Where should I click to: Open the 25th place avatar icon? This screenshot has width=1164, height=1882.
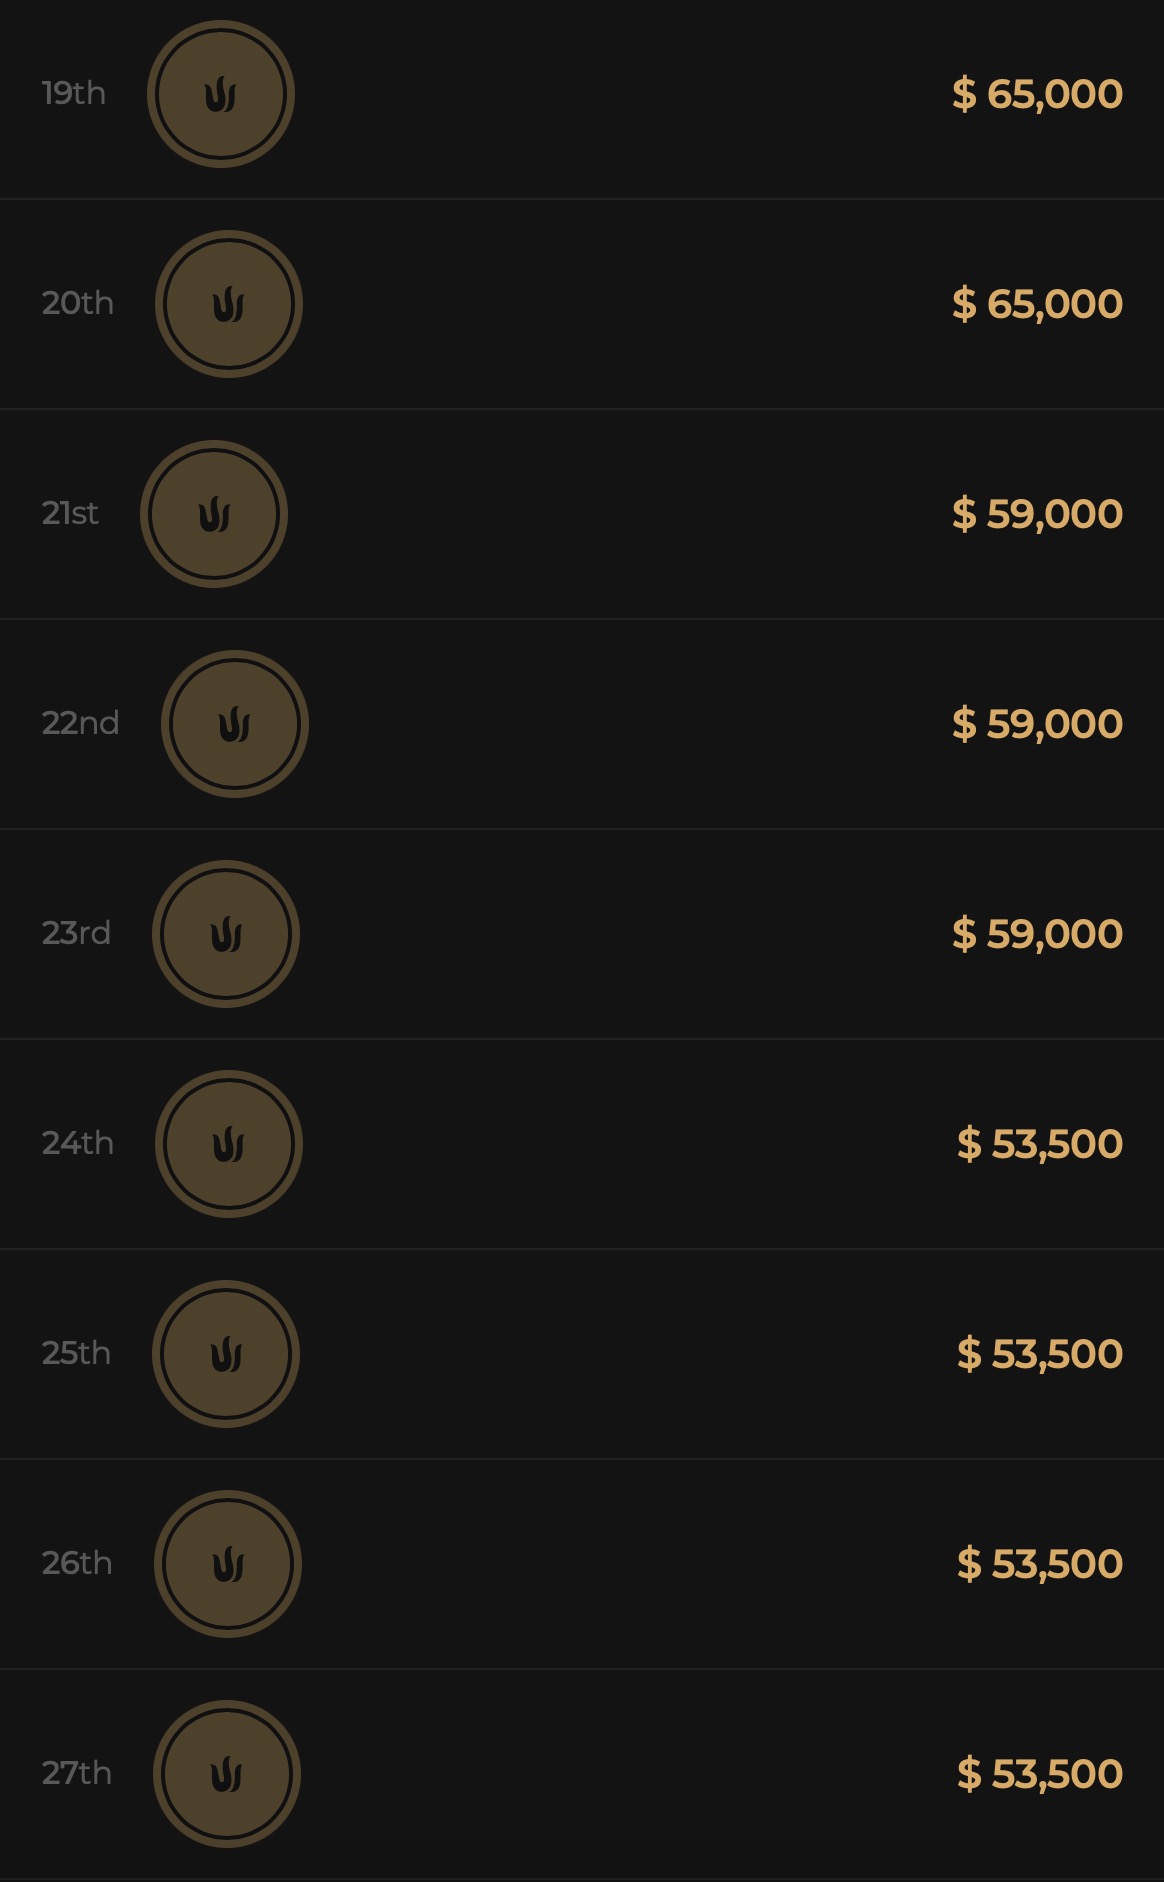point(226,1354)
